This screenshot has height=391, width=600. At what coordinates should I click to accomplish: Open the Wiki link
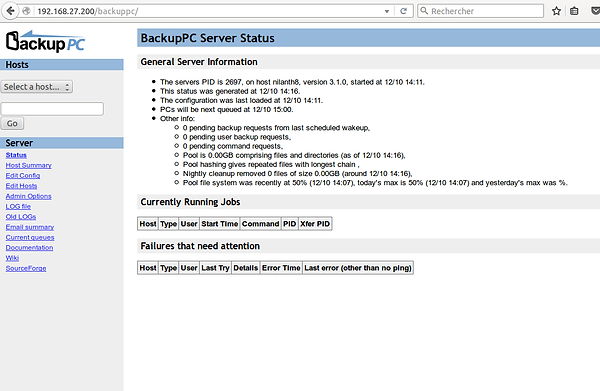click(x=12, y=258)
